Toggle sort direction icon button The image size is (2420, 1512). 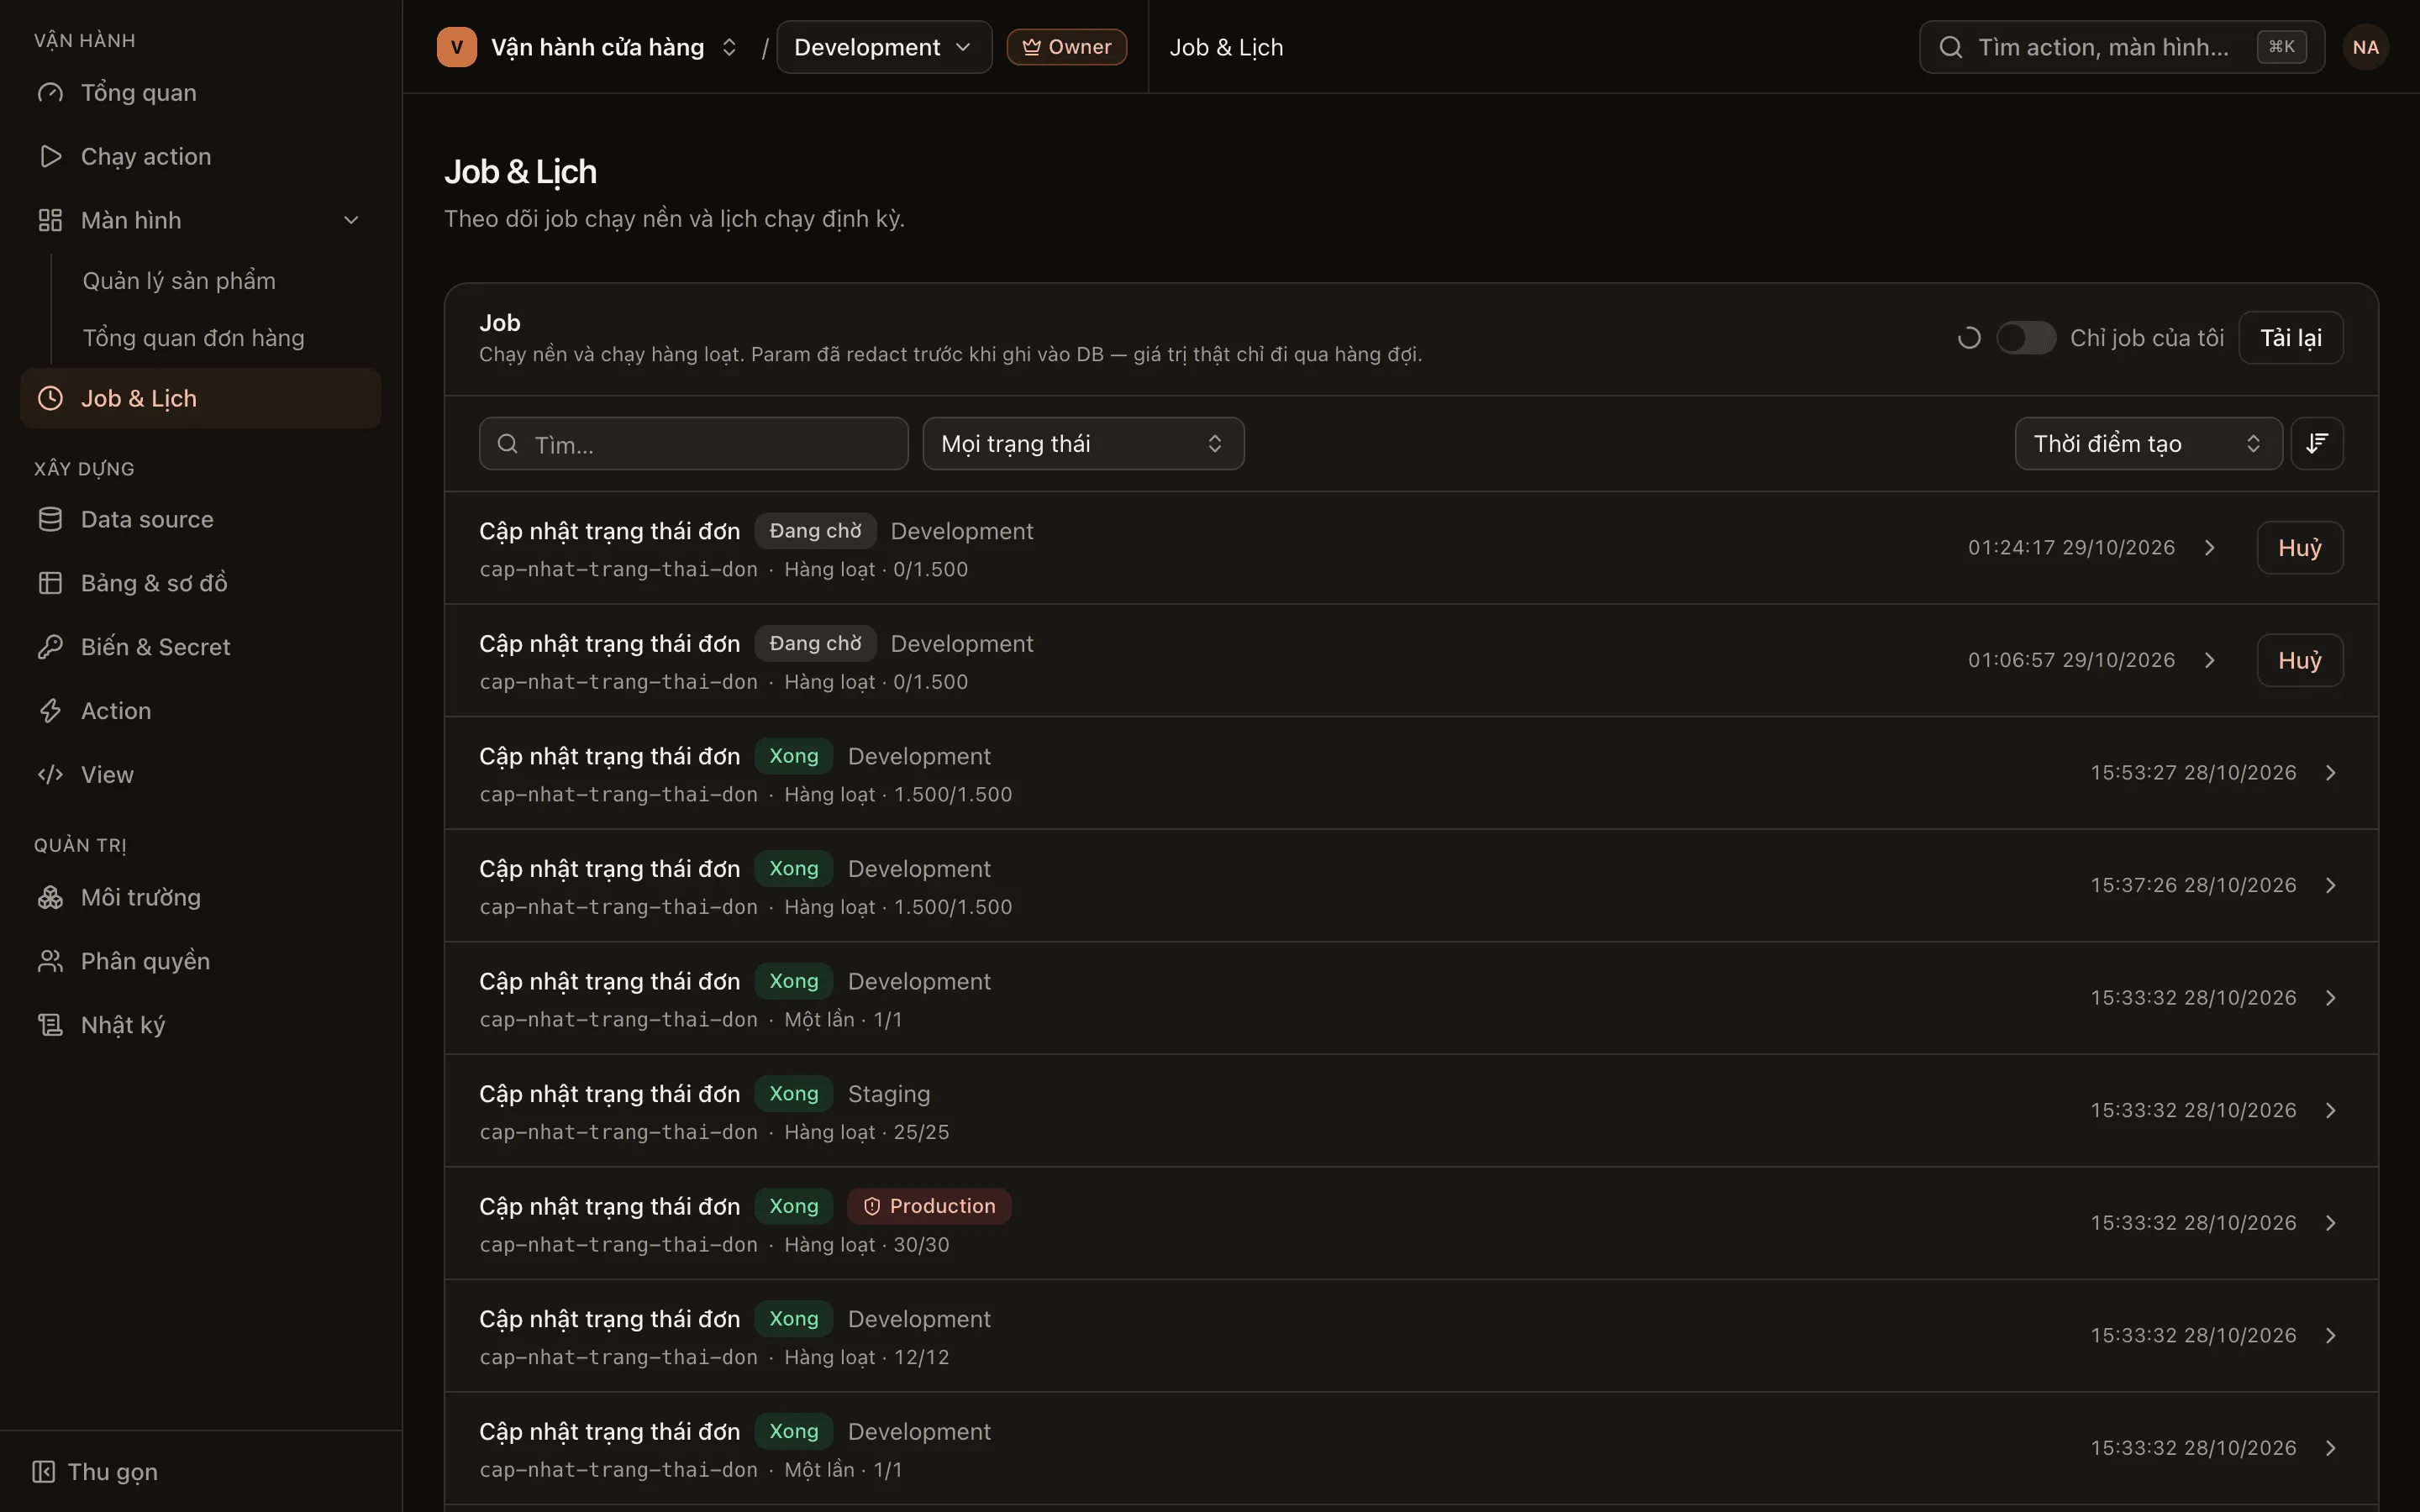pyautogui.click(x=2317, y=443)
